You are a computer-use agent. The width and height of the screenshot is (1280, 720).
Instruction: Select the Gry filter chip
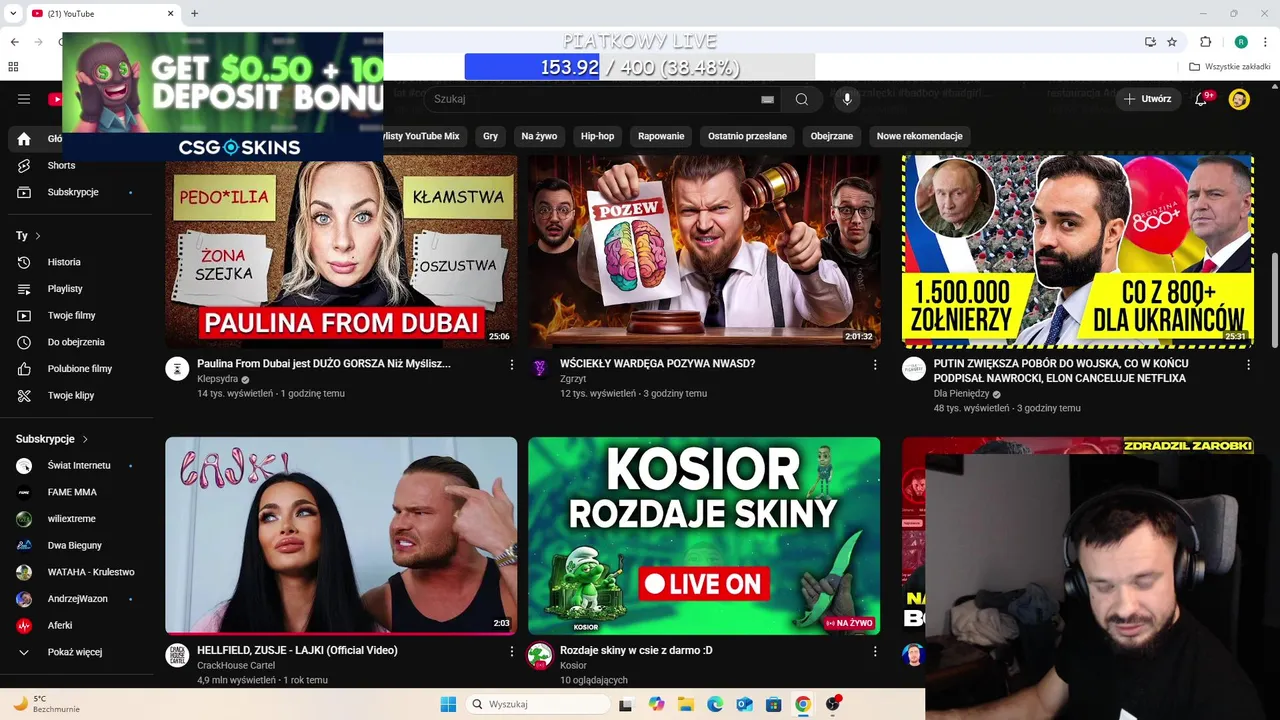click(x=490, y=136)
